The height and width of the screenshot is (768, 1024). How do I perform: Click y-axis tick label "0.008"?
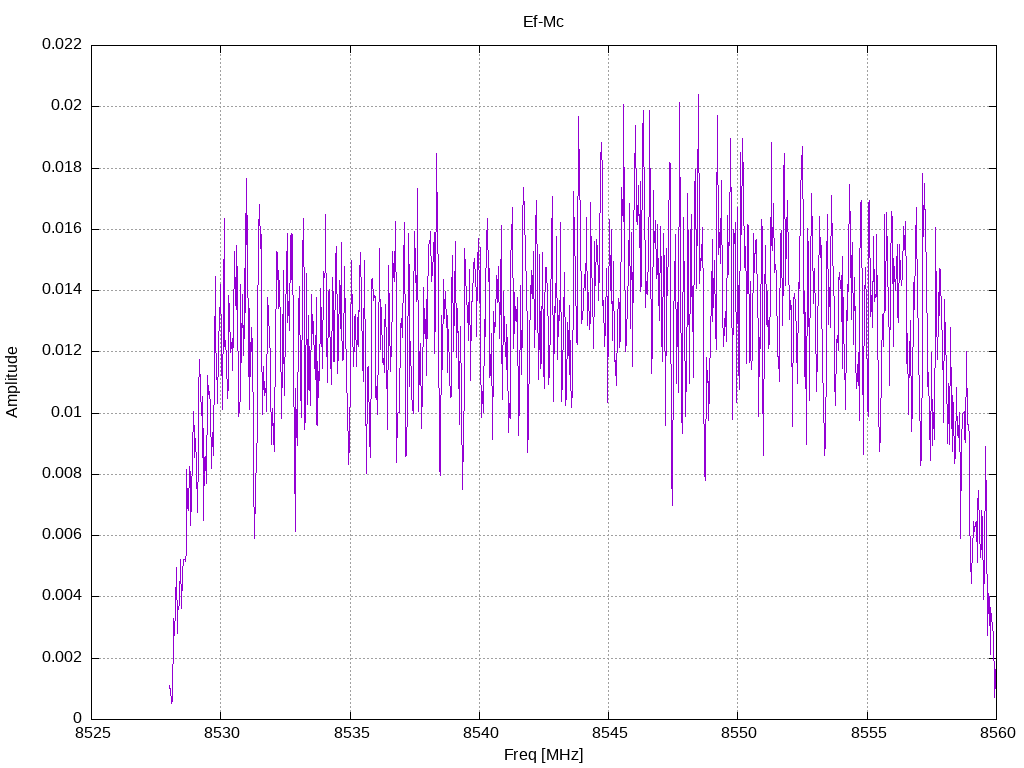(x=62, y=473)
